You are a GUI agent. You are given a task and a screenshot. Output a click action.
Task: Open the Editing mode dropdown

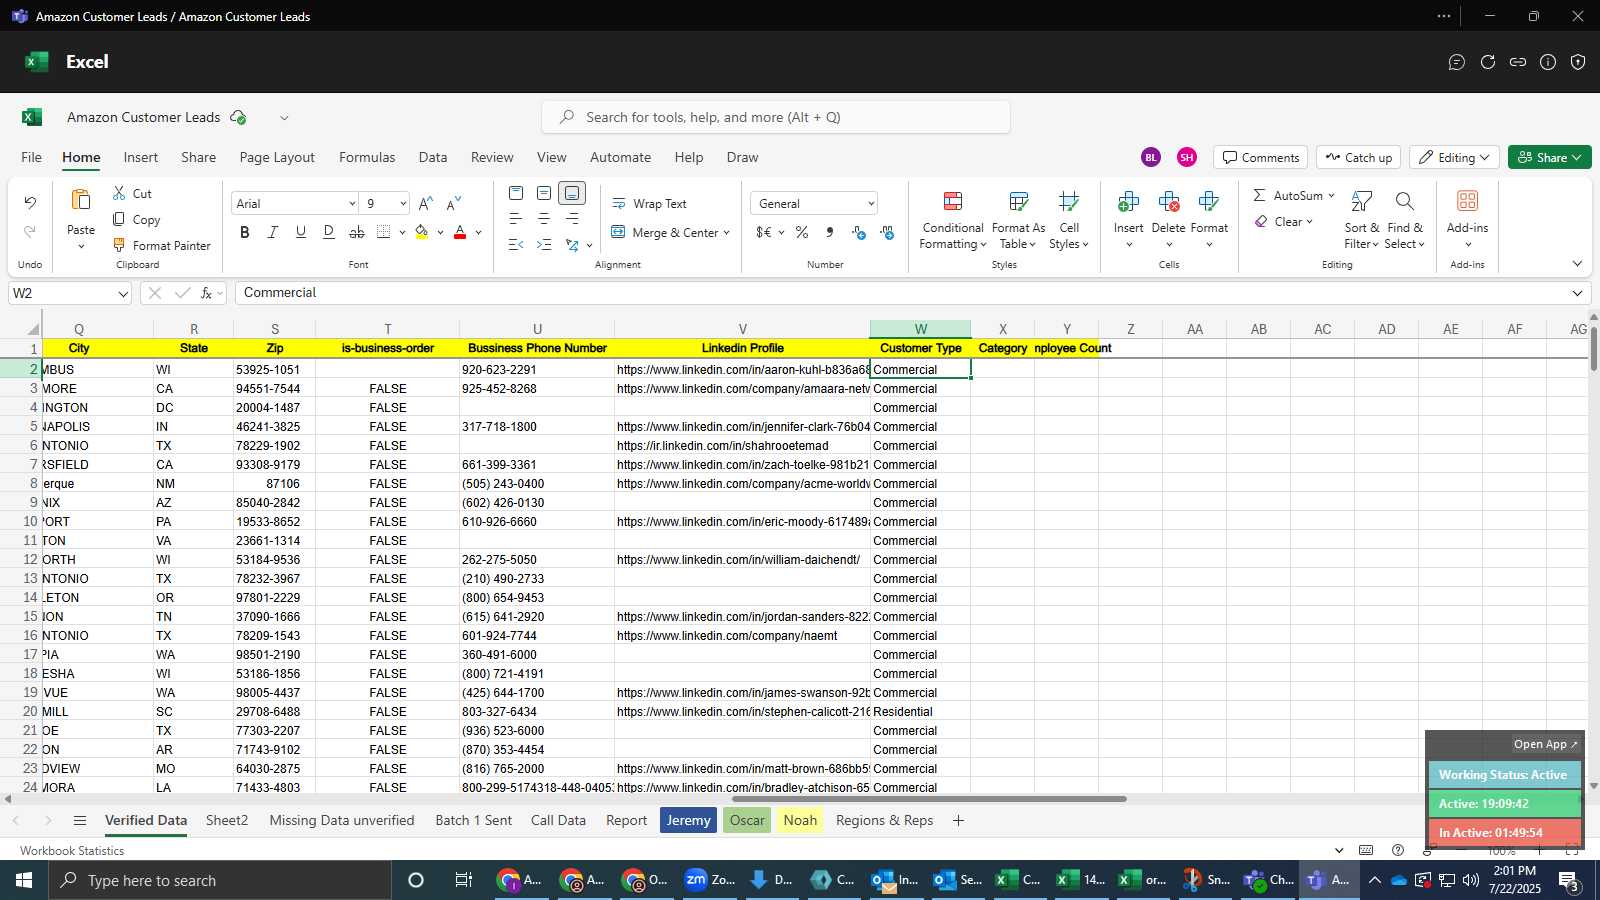point(1455,157)
